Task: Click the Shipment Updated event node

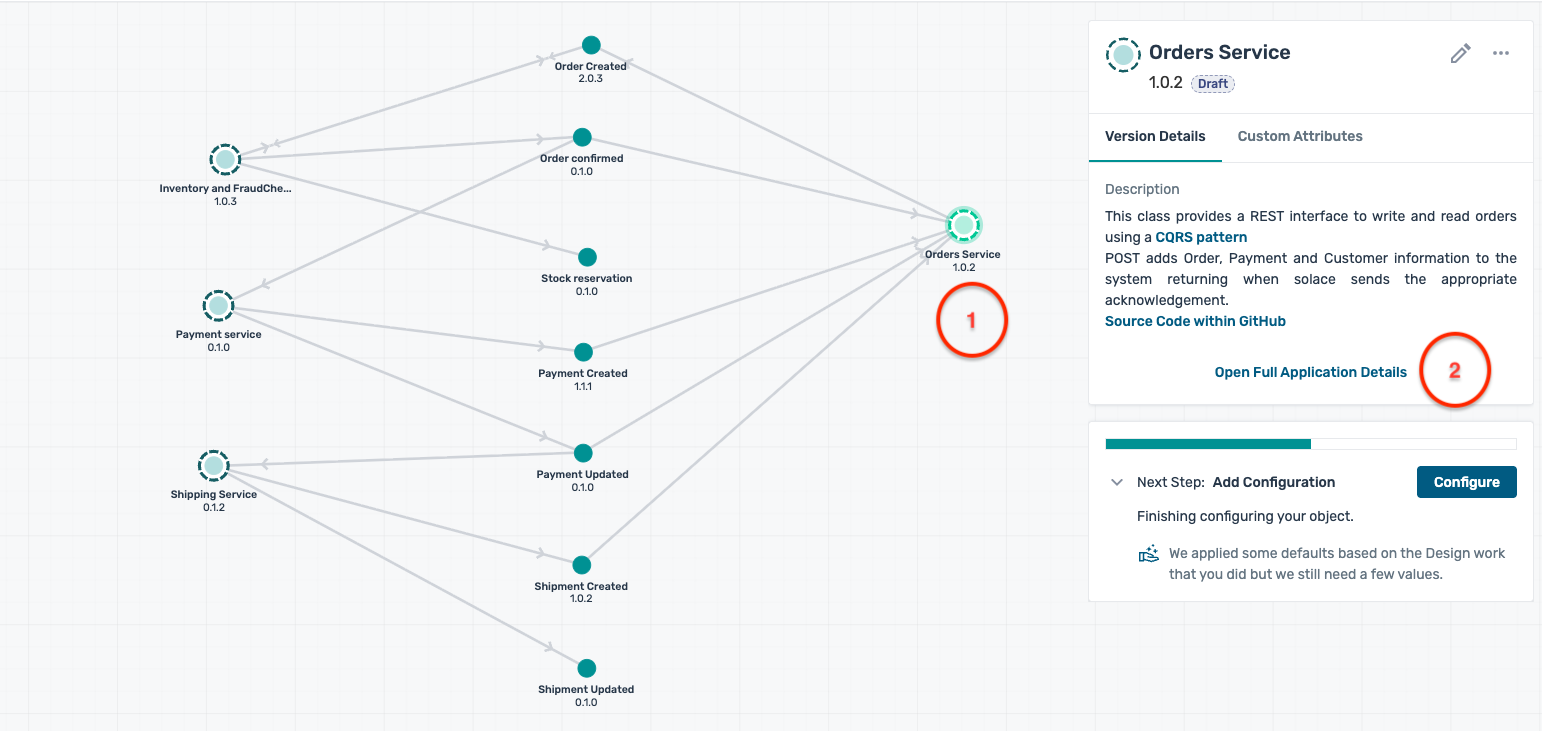Action: [x=586, y=668]
